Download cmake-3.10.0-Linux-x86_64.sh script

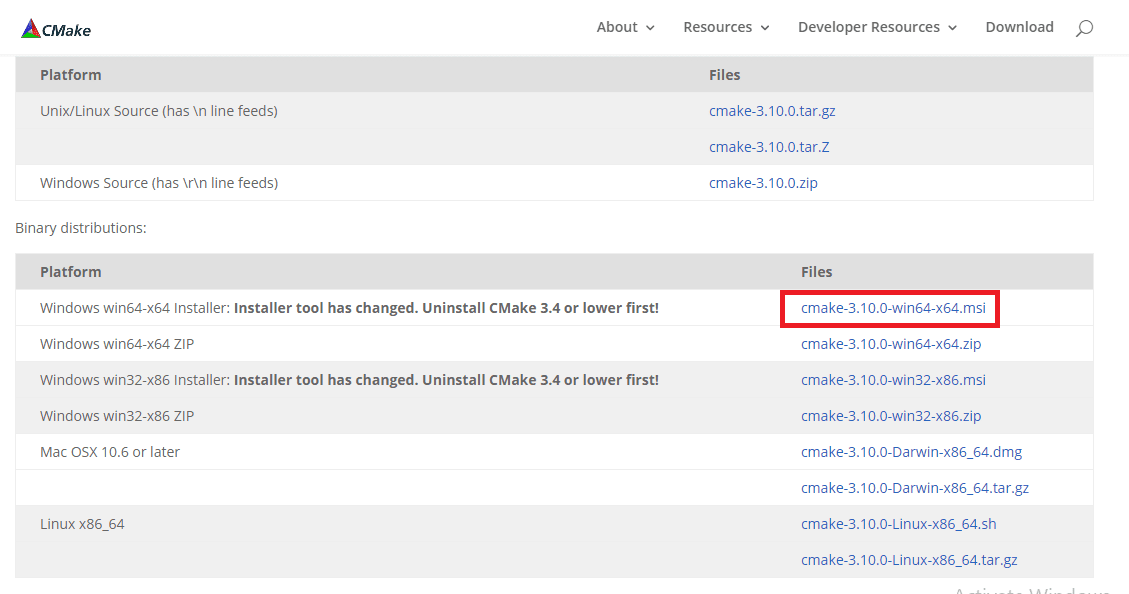point(899,524)
